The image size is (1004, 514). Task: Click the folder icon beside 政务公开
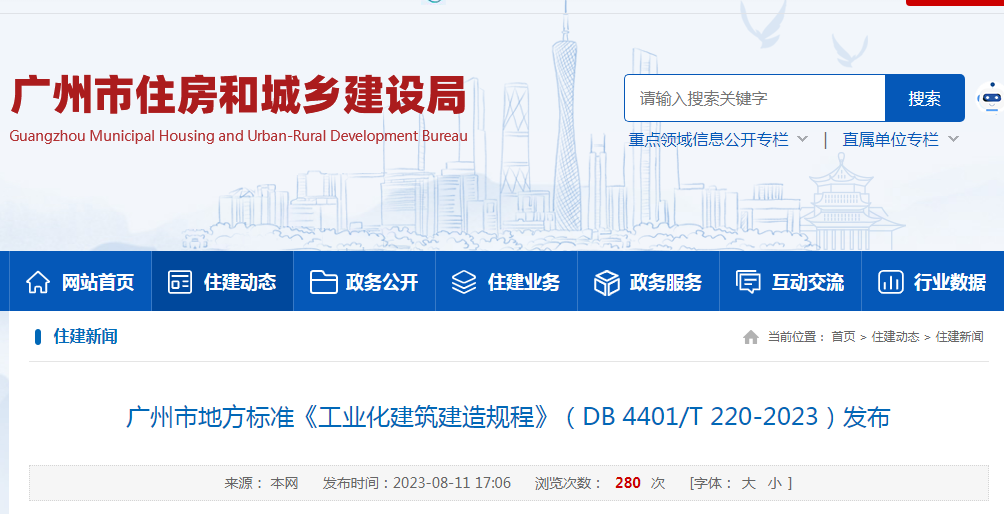(x=323, y=282)
